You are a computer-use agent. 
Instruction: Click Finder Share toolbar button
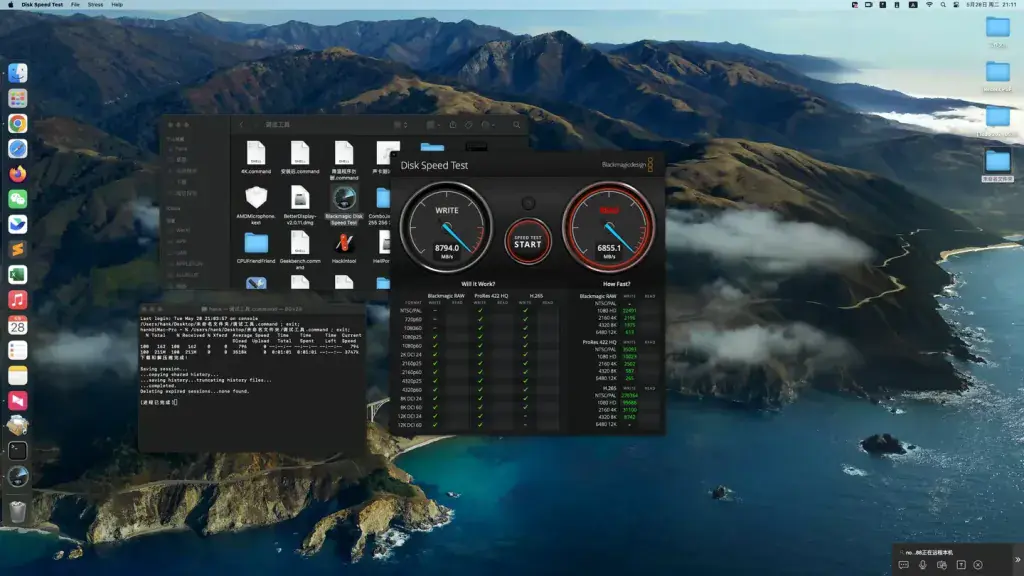pyautogui.click(x=453, y=125)
